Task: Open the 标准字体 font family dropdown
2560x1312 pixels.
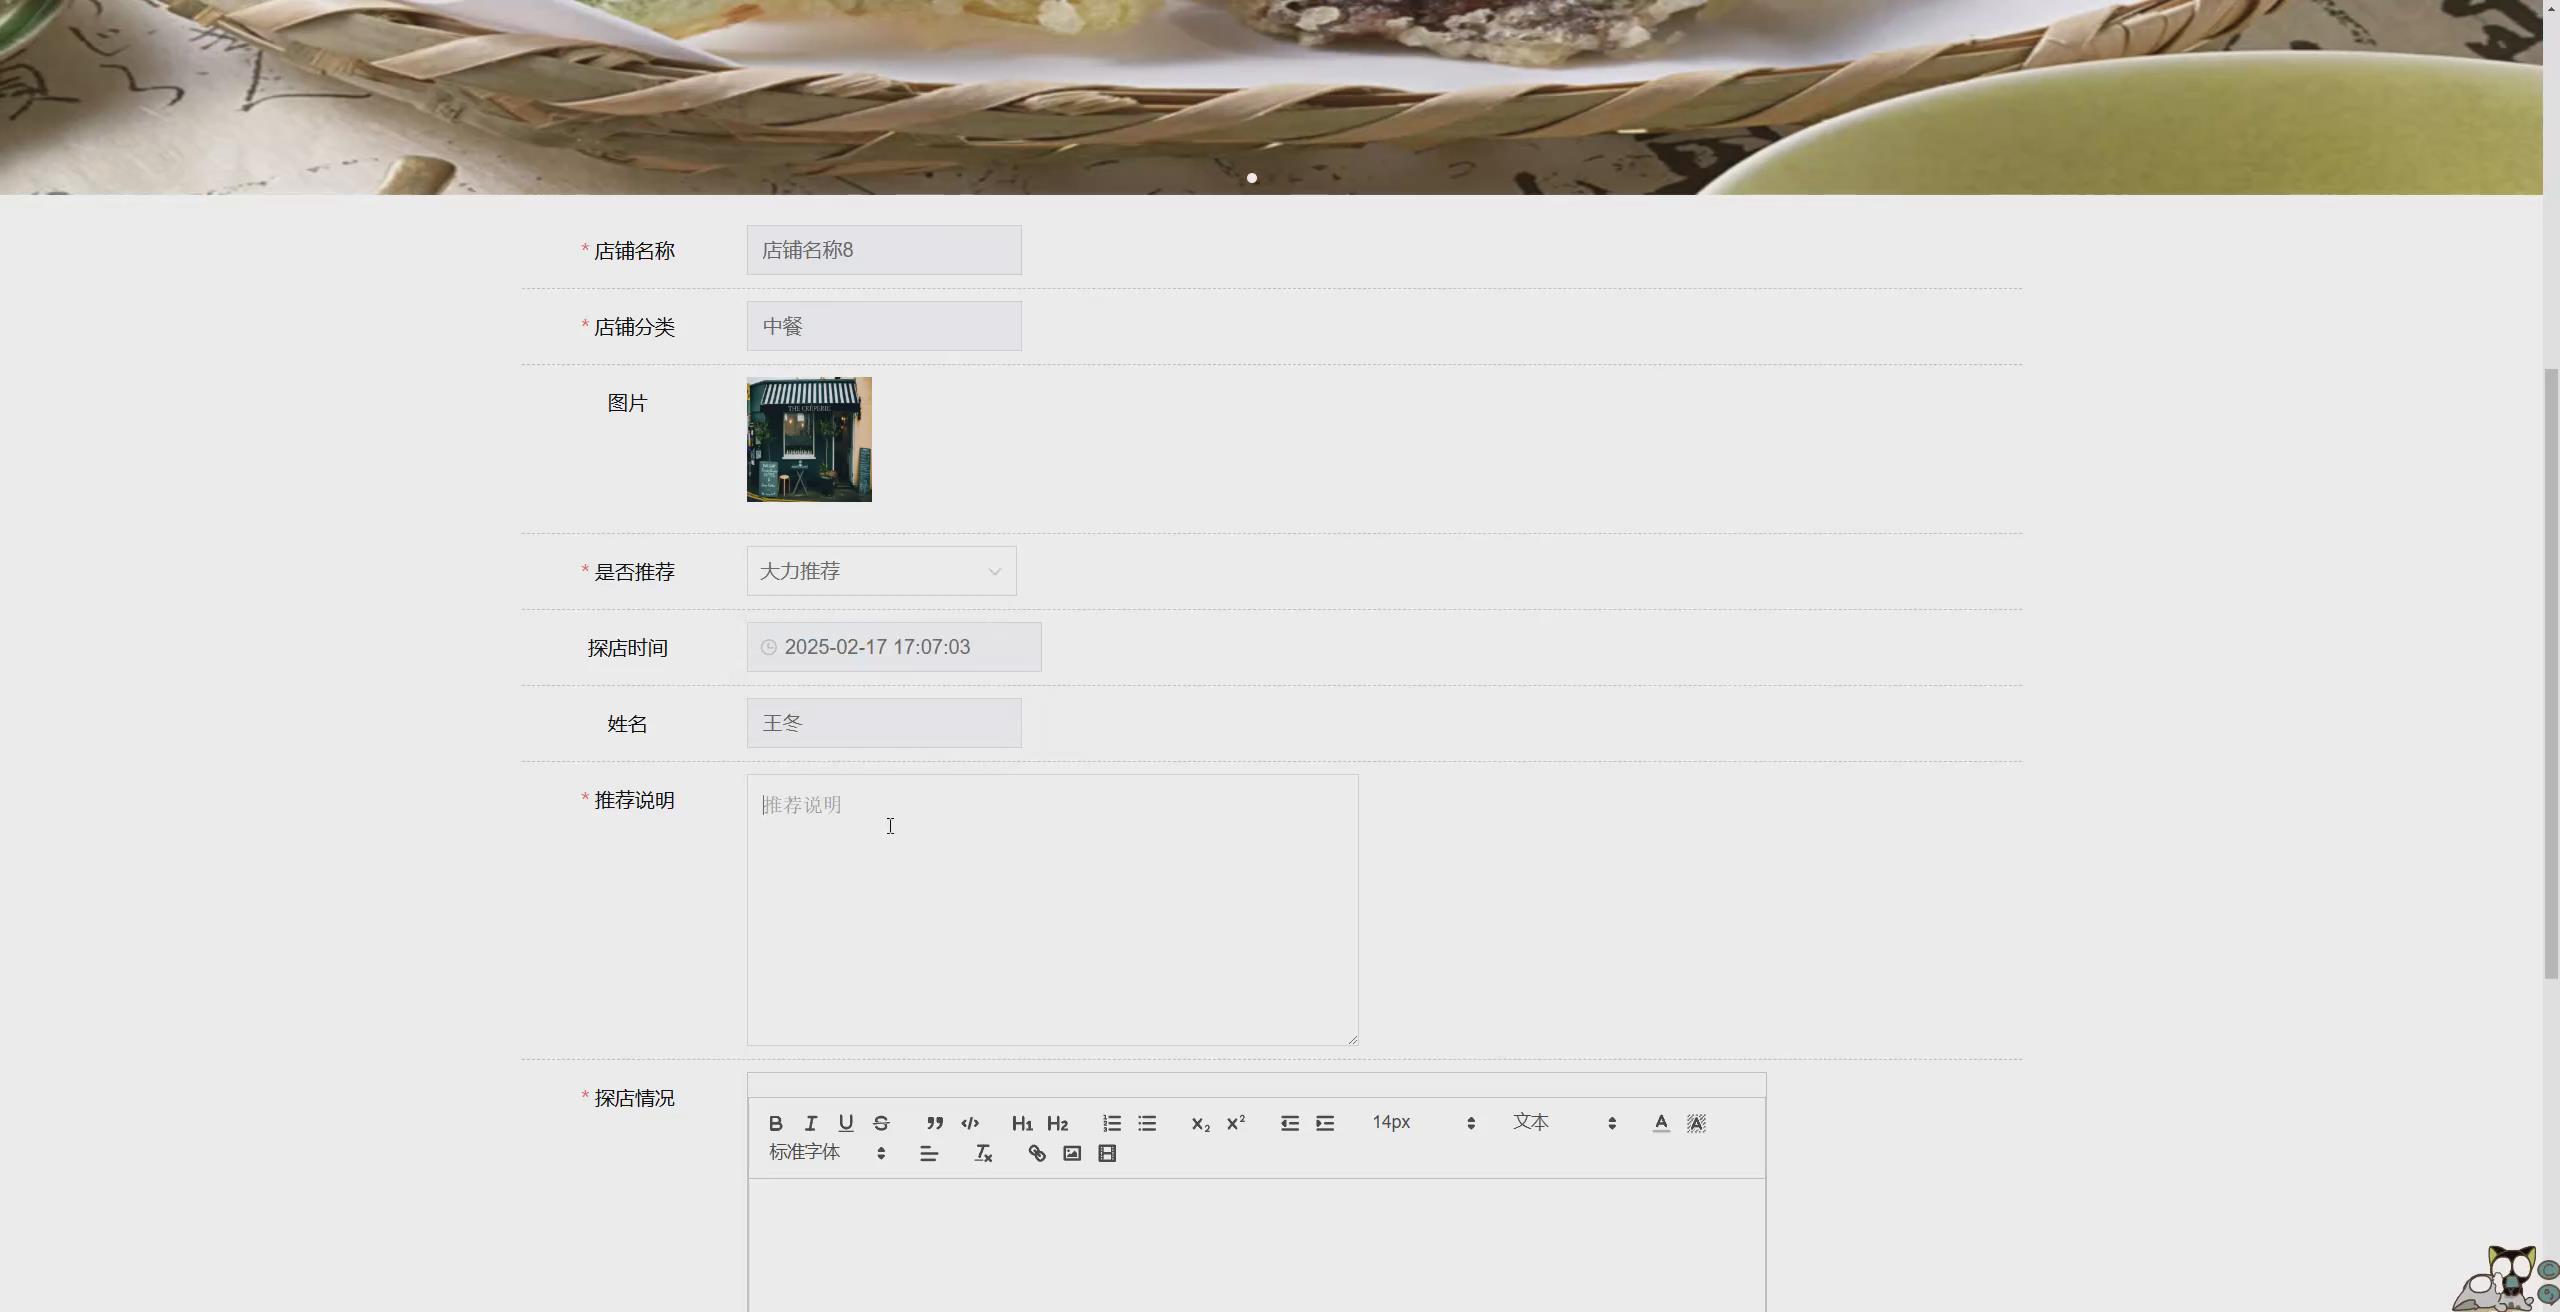Action: point(827,1153)
